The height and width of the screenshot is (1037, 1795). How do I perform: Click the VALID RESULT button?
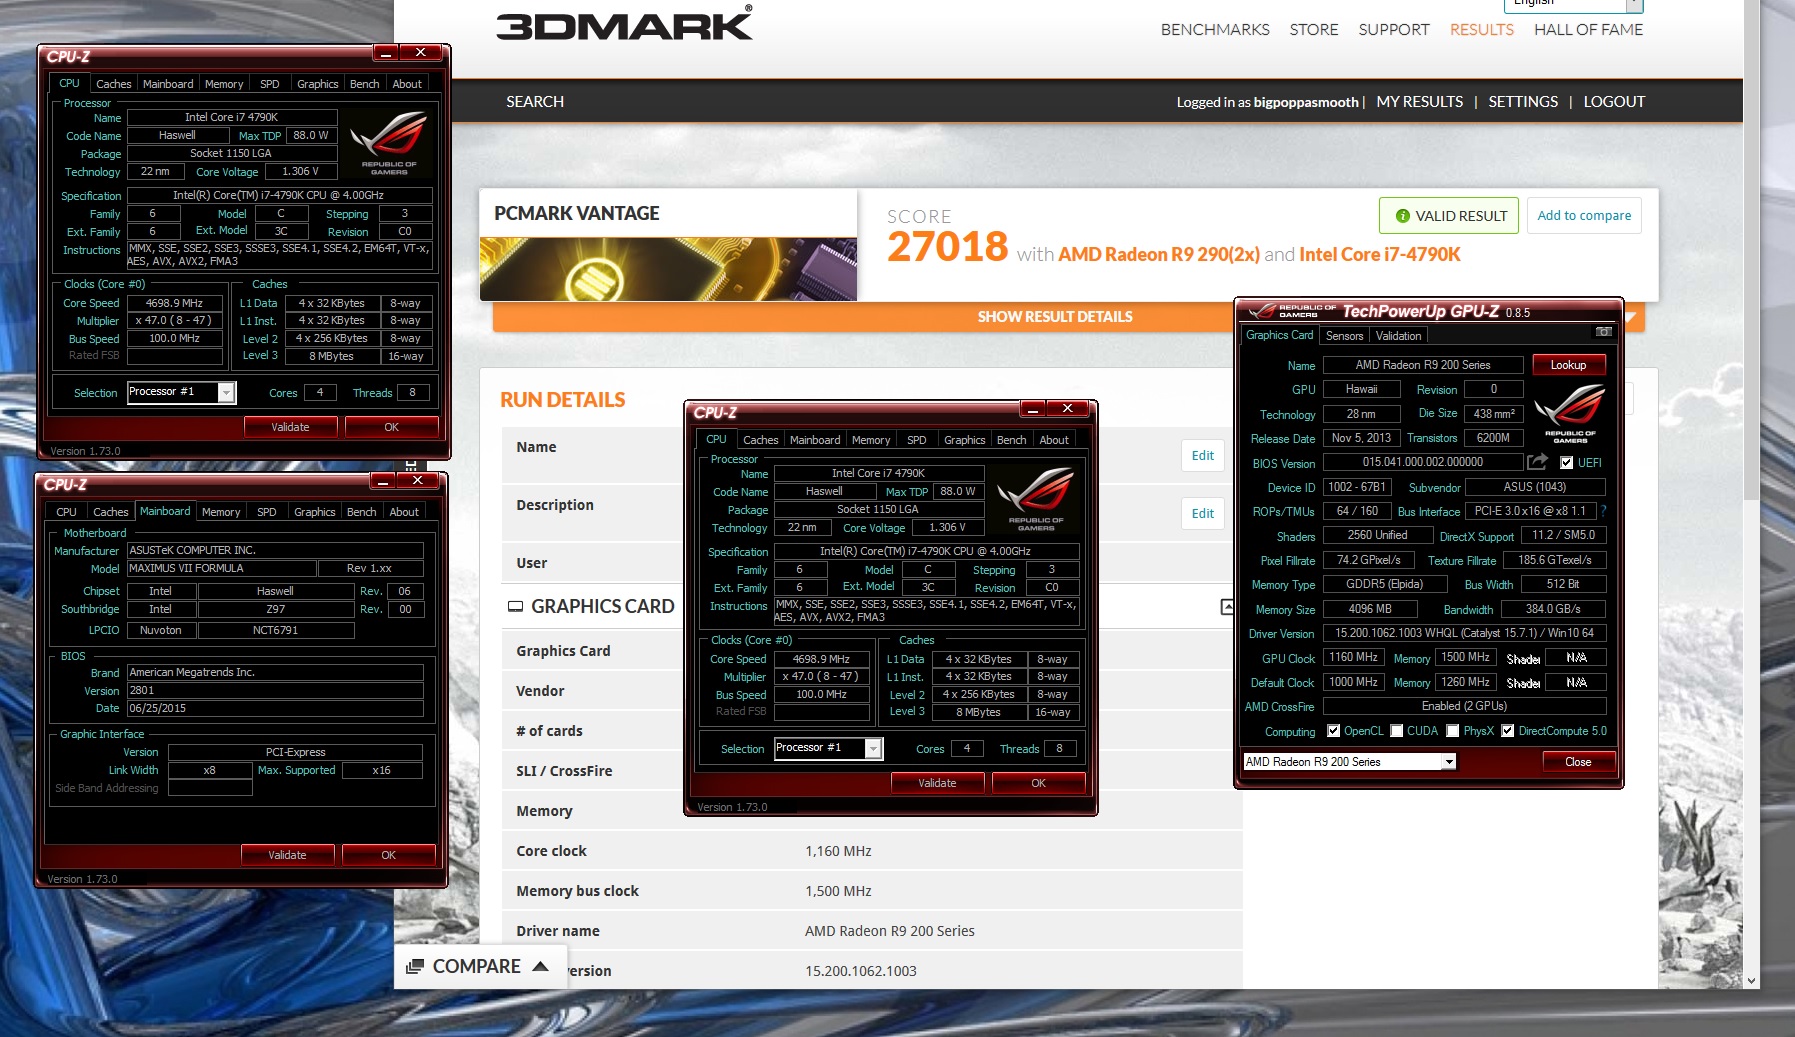1449,215
